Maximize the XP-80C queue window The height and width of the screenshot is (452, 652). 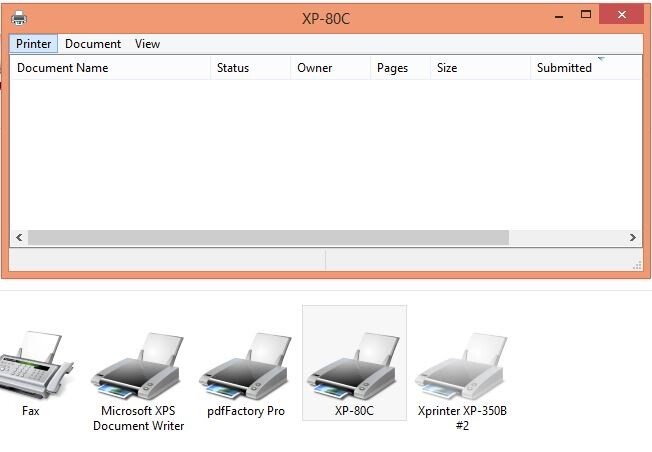pyautogui.click(x=585, y=15)
